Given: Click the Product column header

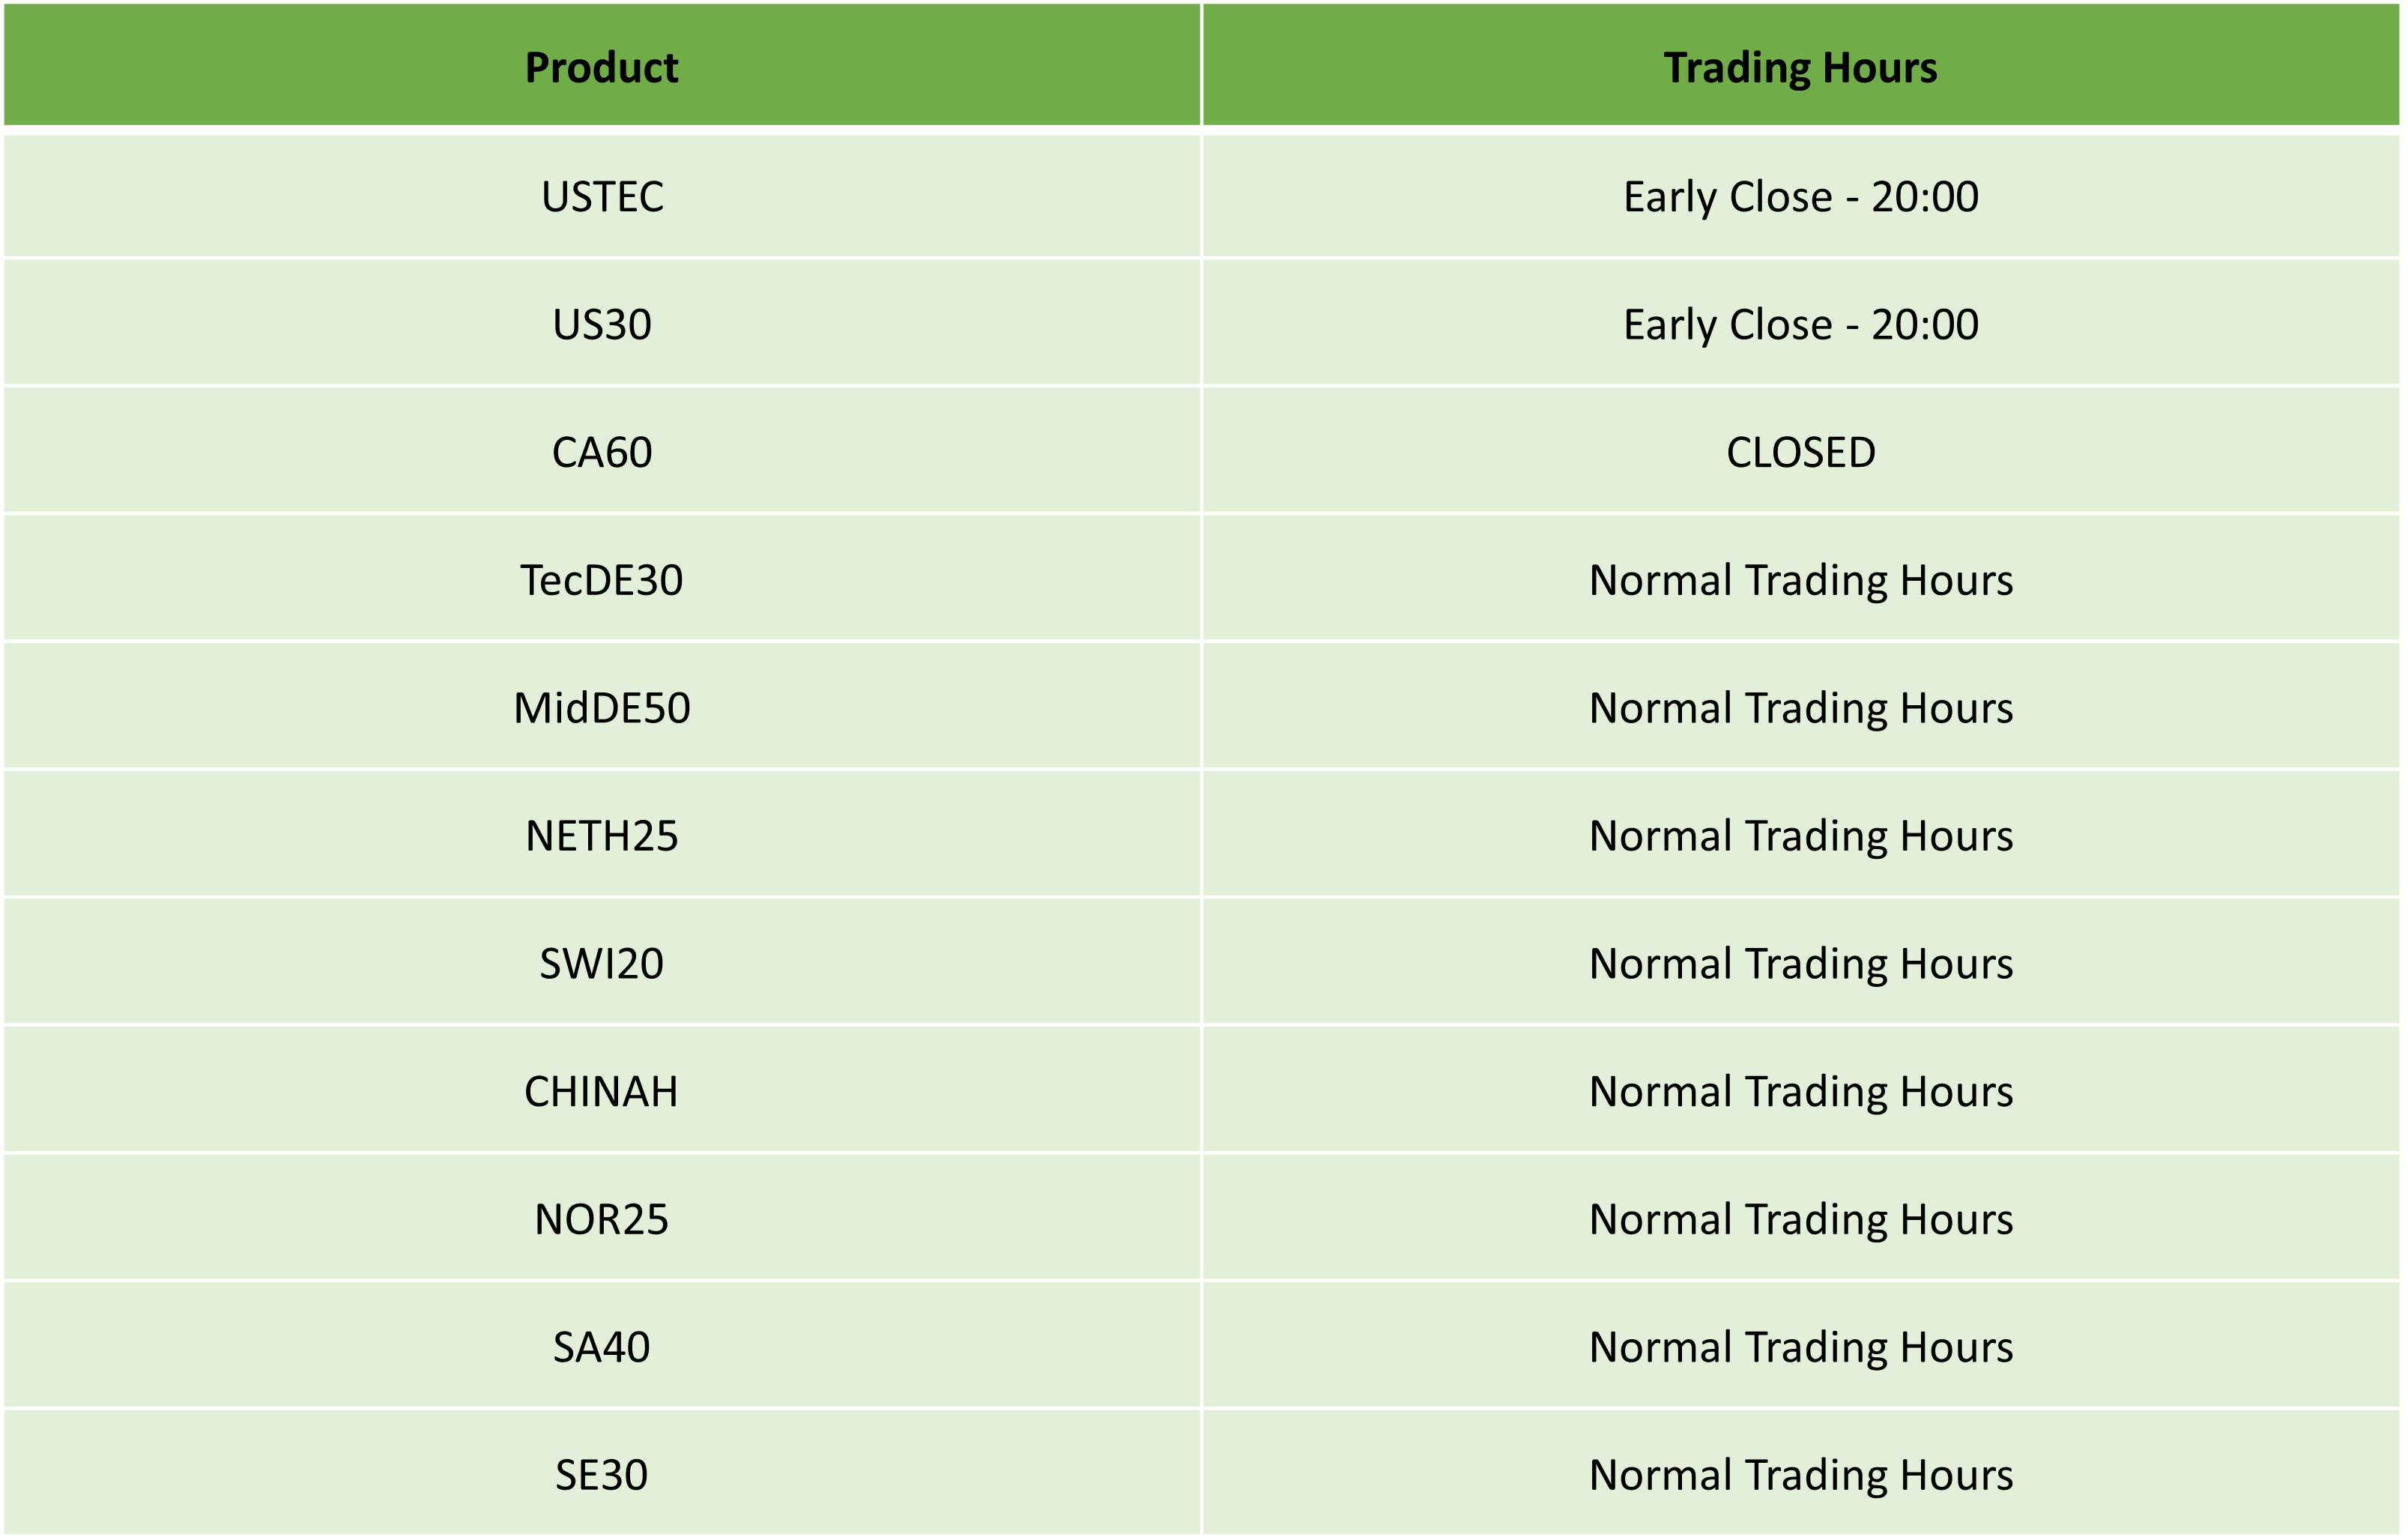Looking at the screenshot, I should [x=601, y=66].
